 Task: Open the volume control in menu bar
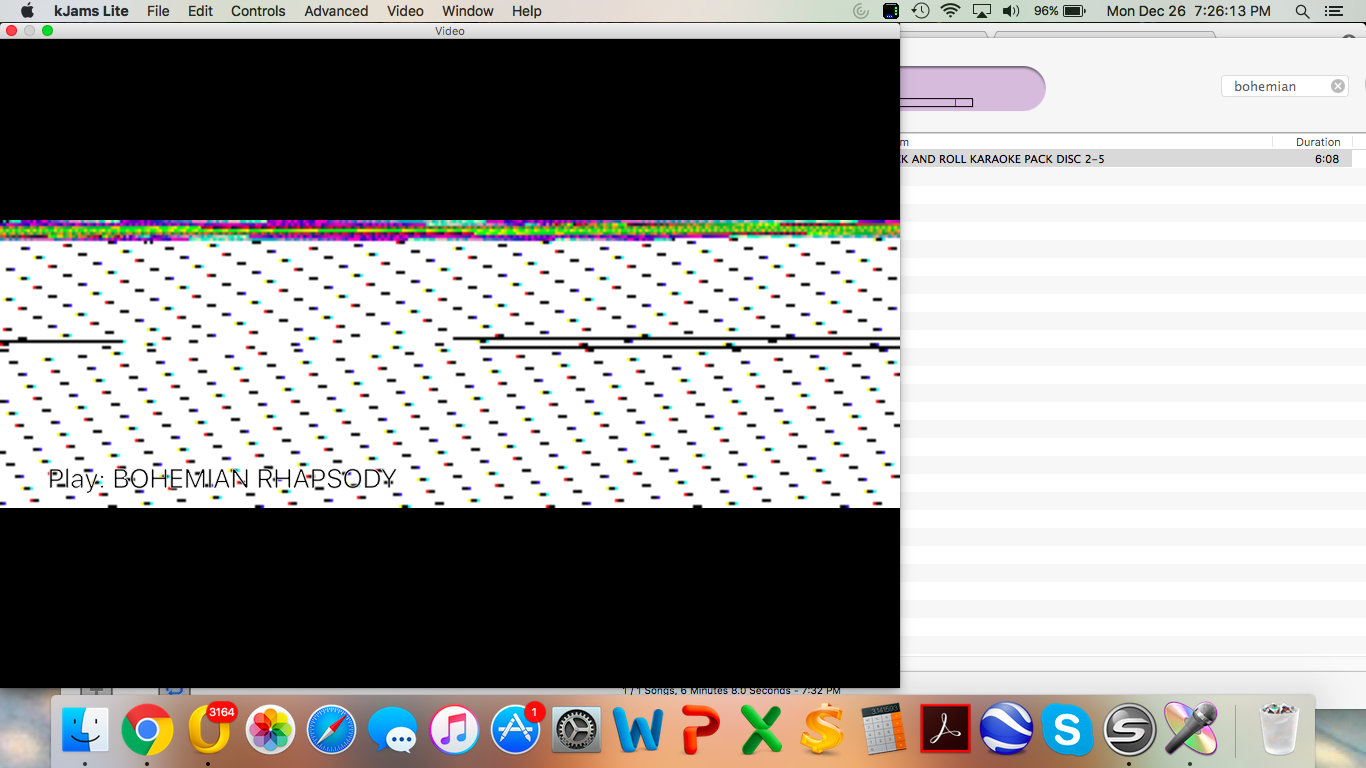pos(1011,11)
